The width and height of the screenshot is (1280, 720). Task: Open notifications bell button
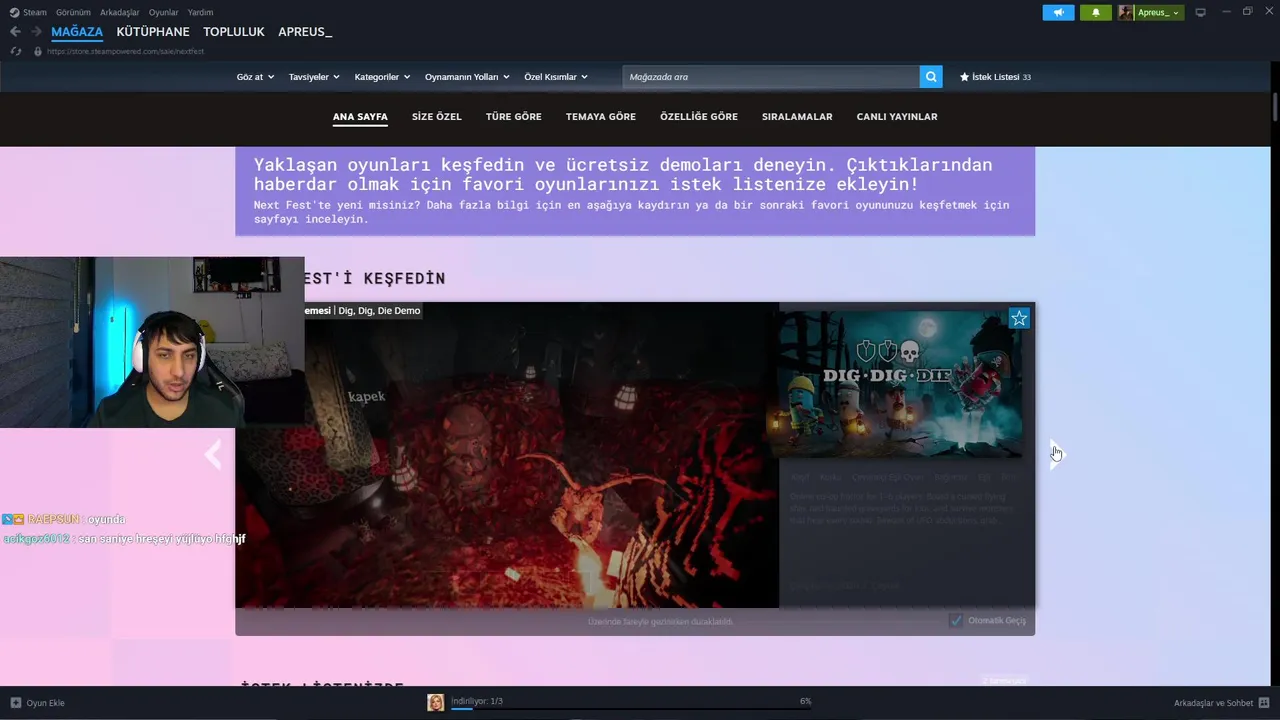tap(1095, 12)
